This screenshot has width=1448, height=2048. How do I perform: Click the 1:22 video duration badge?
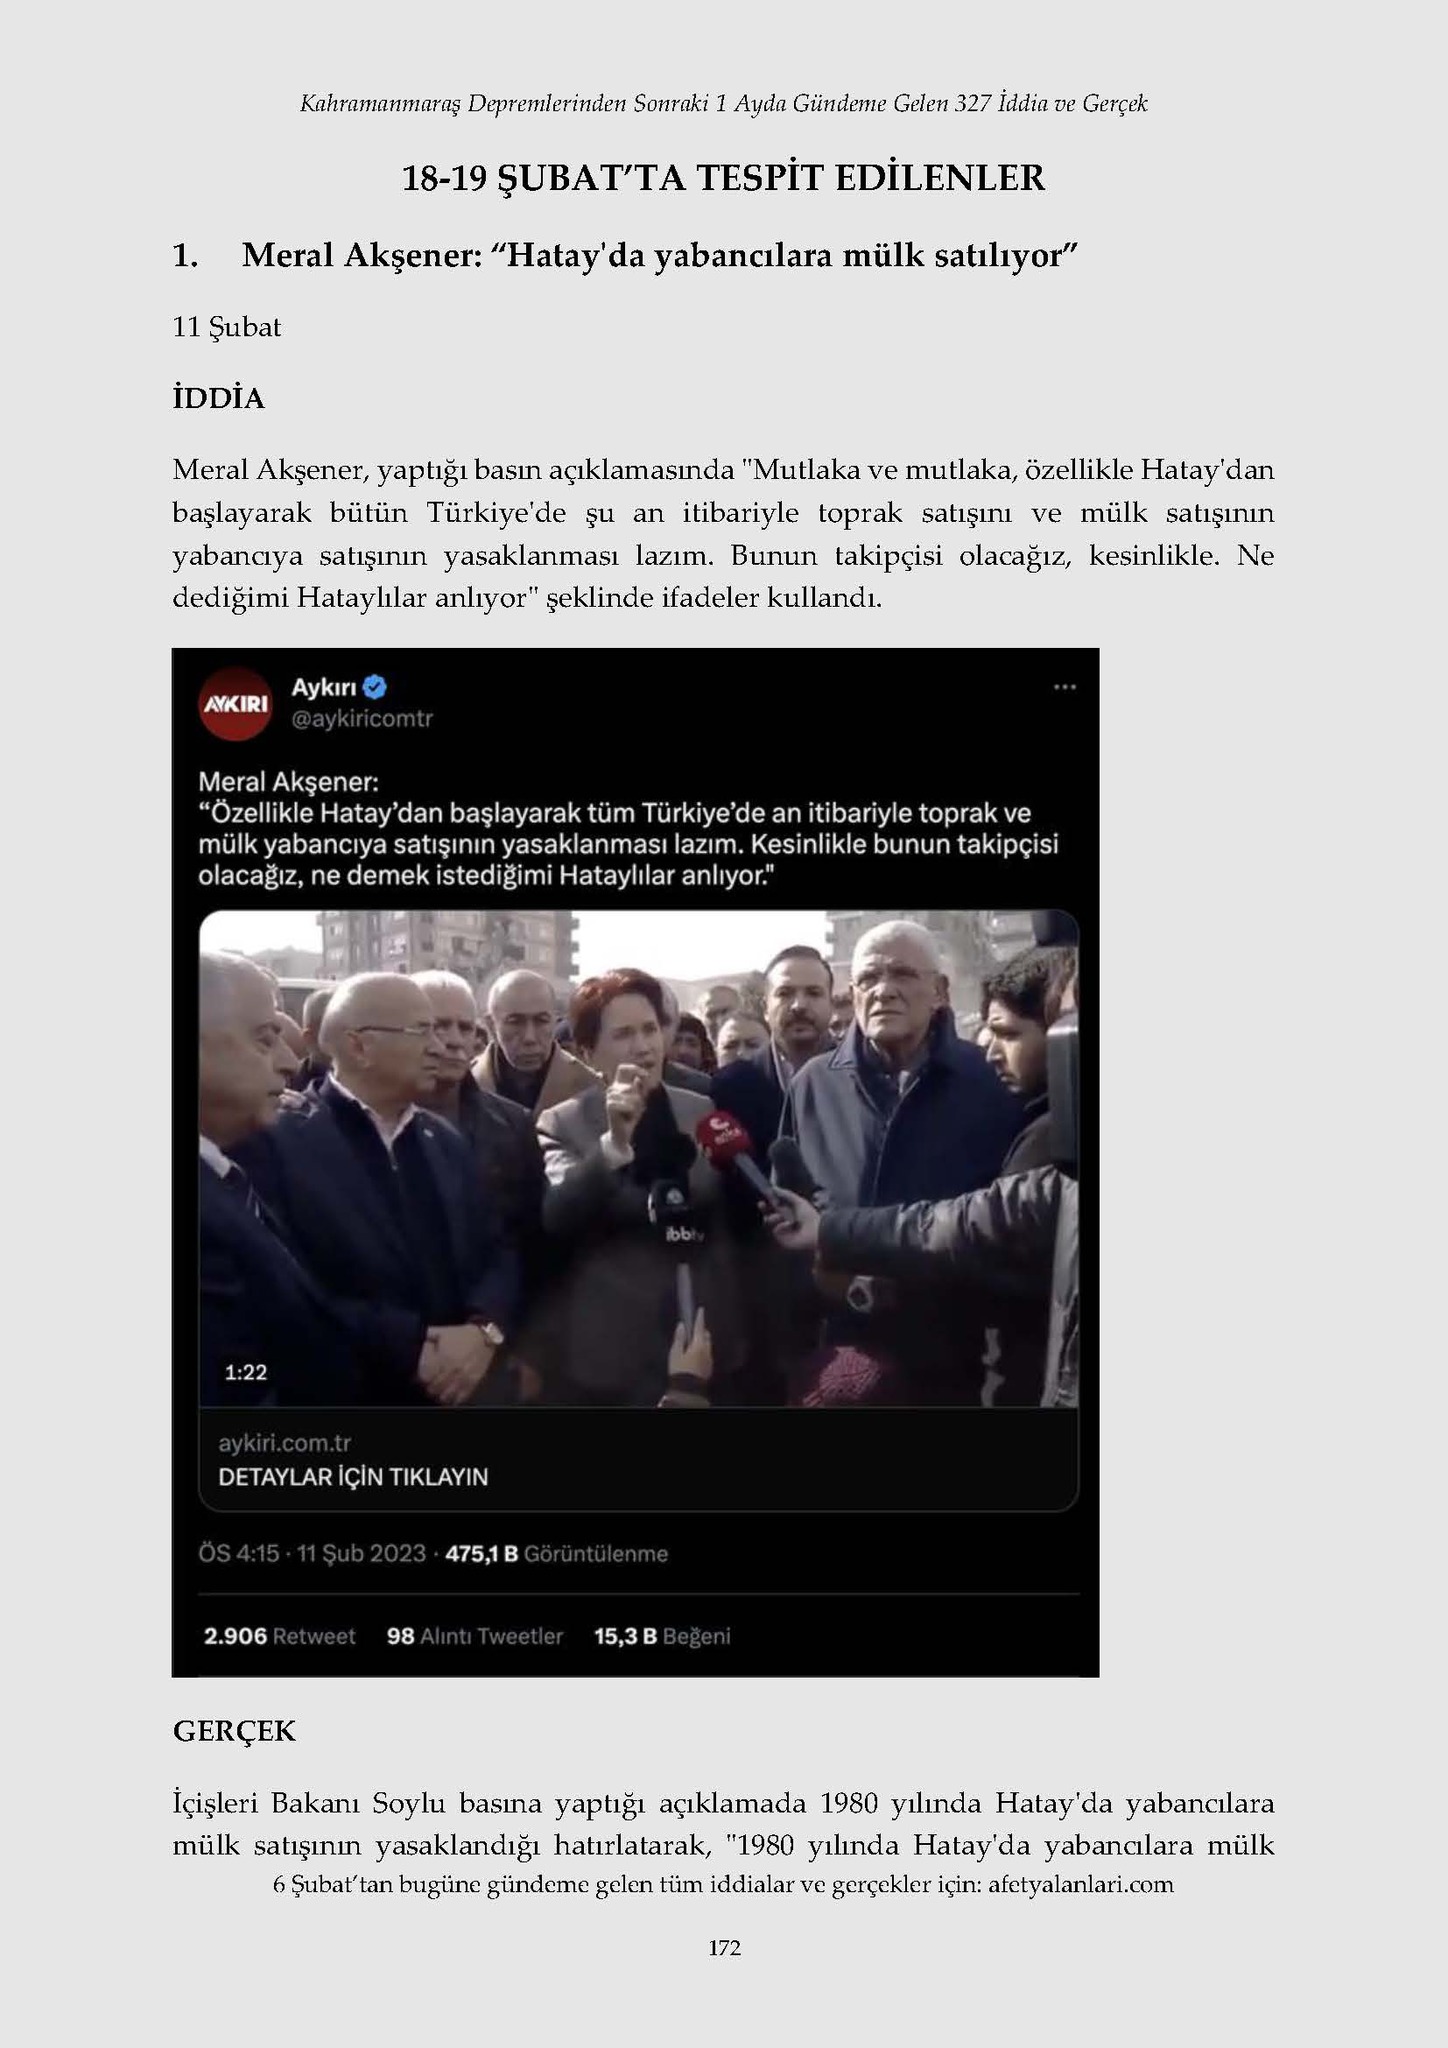[x=245, y=1372]
